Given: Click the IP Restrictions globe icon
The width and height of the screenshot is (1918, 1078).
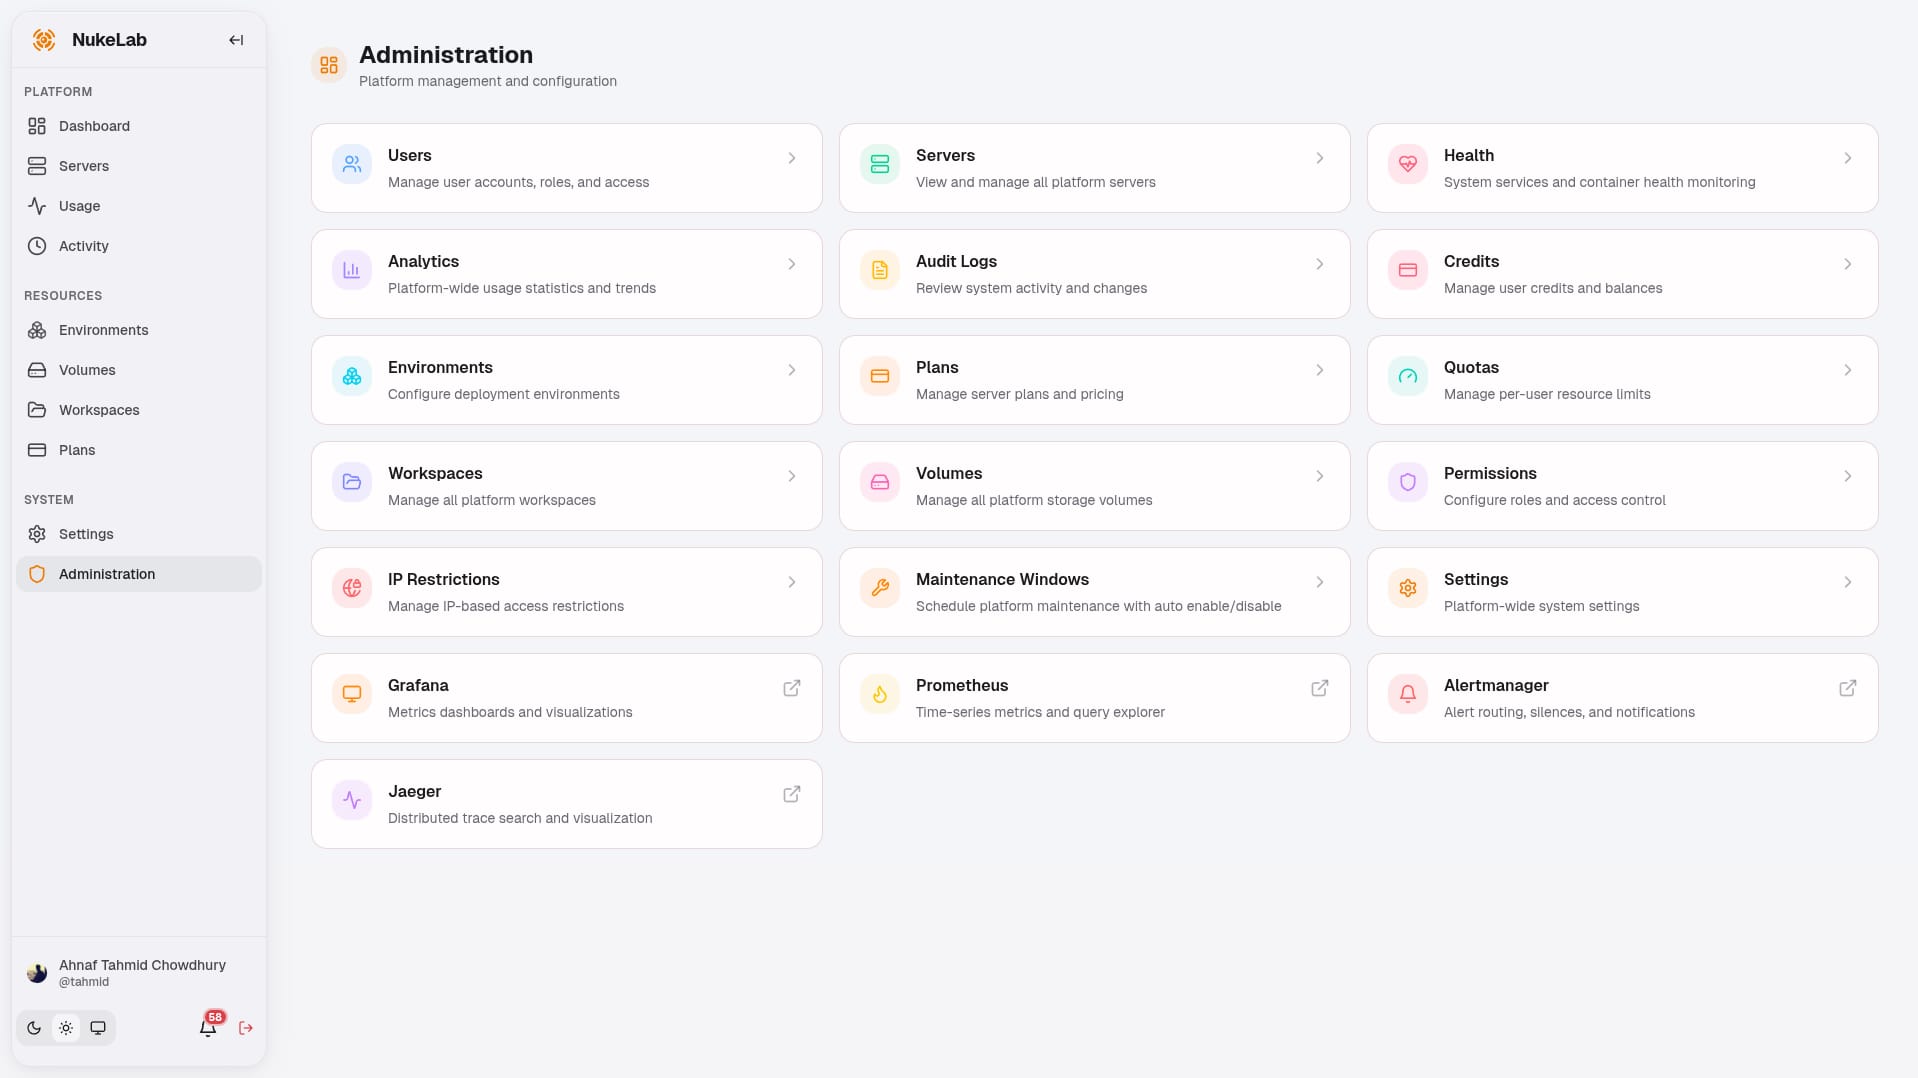Looking at the screenshot, I should (352, 588).
